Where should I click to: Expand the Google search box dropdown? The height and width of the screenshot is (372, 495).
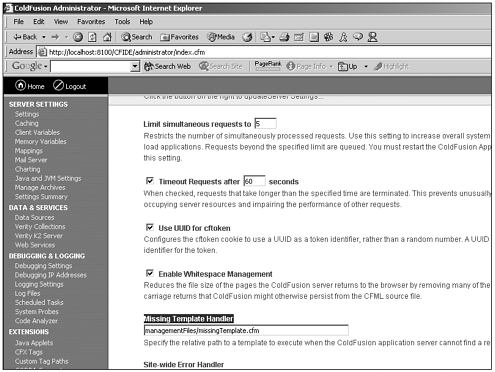(135, 66)
